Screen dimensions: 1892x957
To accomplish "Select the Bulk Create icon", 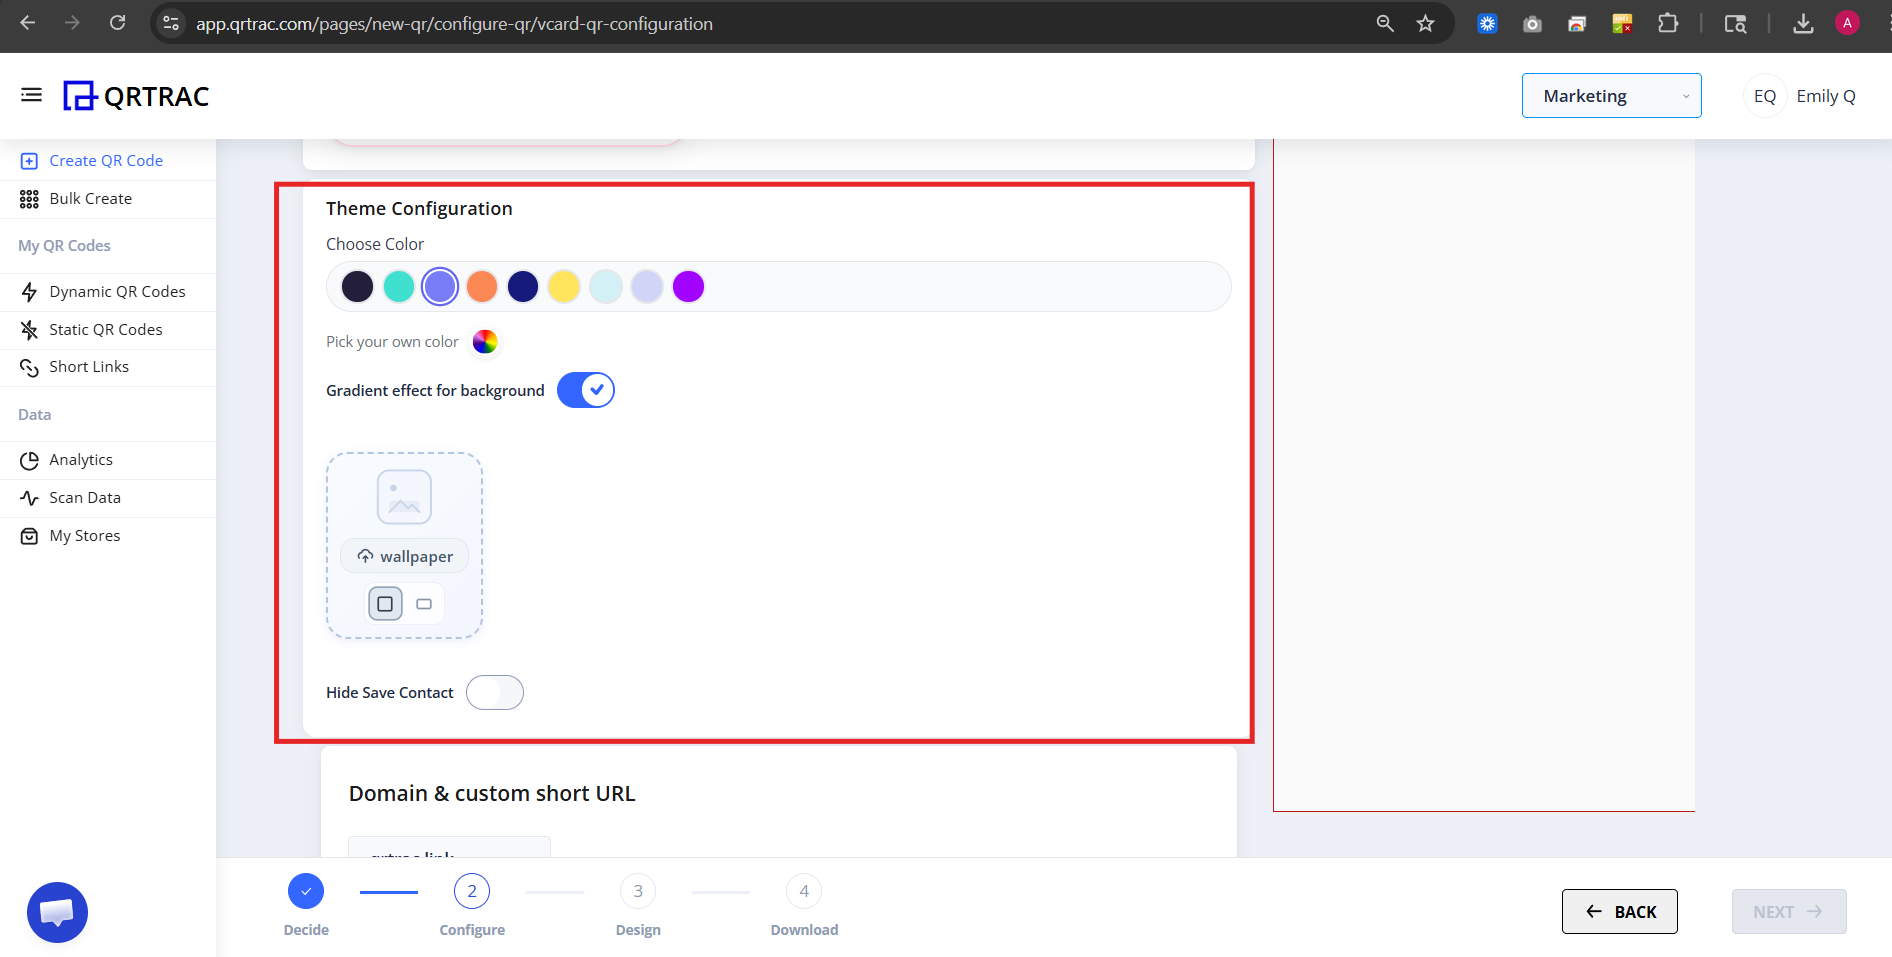I will tap(29, 198).
